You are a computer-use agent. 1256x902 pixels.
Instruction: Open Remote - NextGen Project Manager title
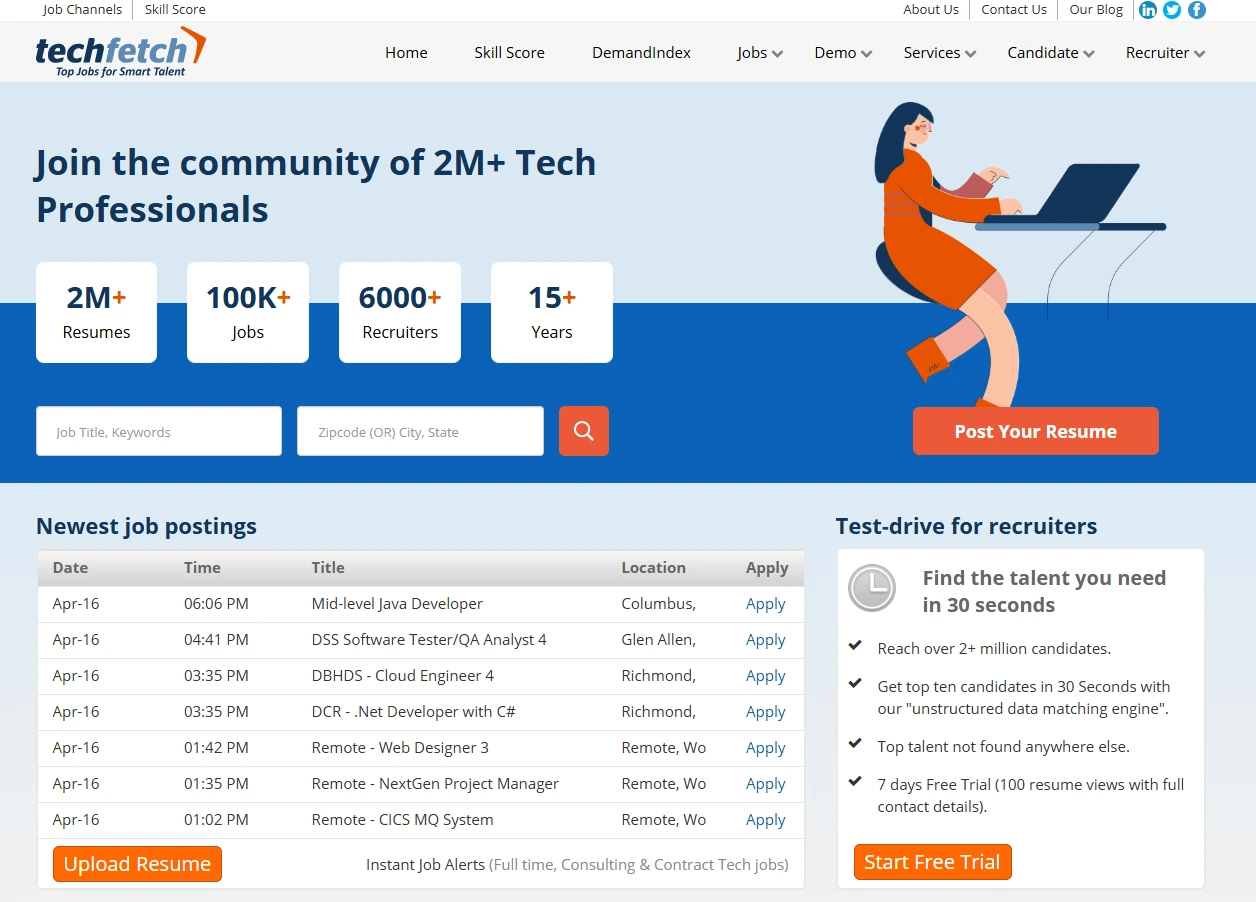(x=435, y=784)
